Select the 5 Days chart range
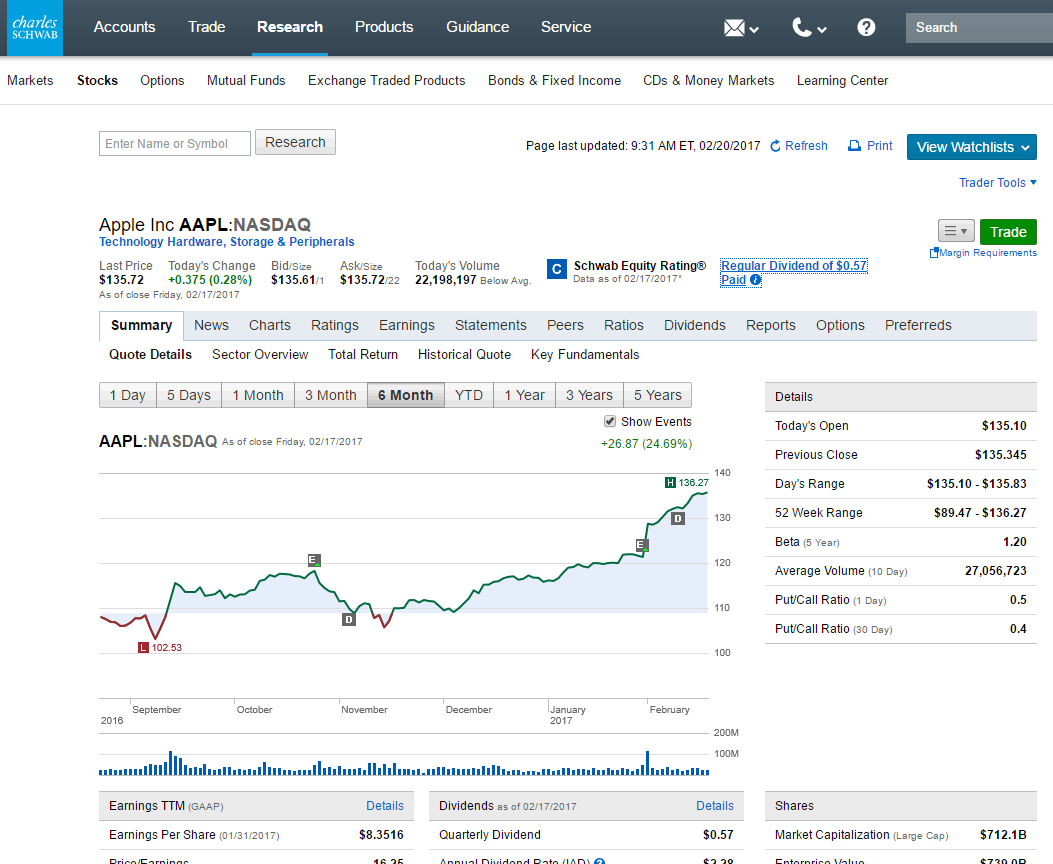1053x864 pixels. click(189, 395)
